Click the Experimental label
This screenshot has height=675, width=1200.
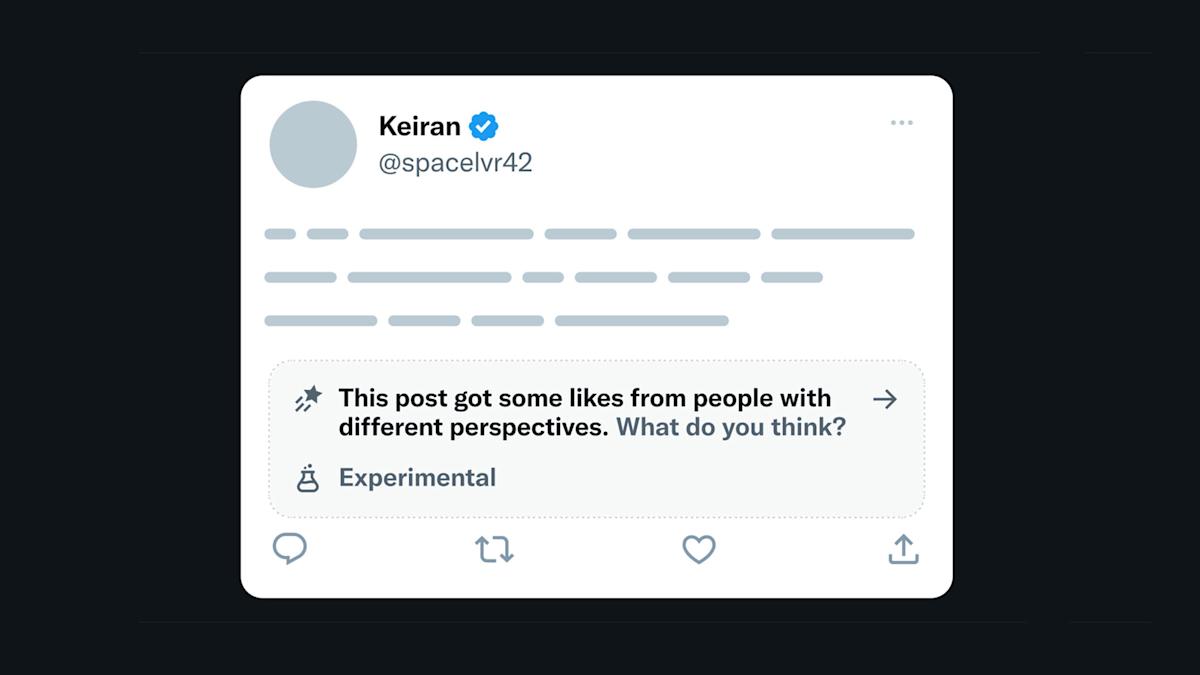[x=417, y=478]
